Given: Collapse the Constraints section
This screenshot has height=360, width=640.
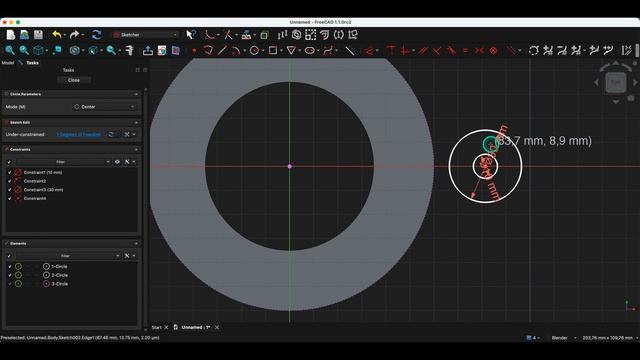Looking at the screenshot, I should [136, 149].
